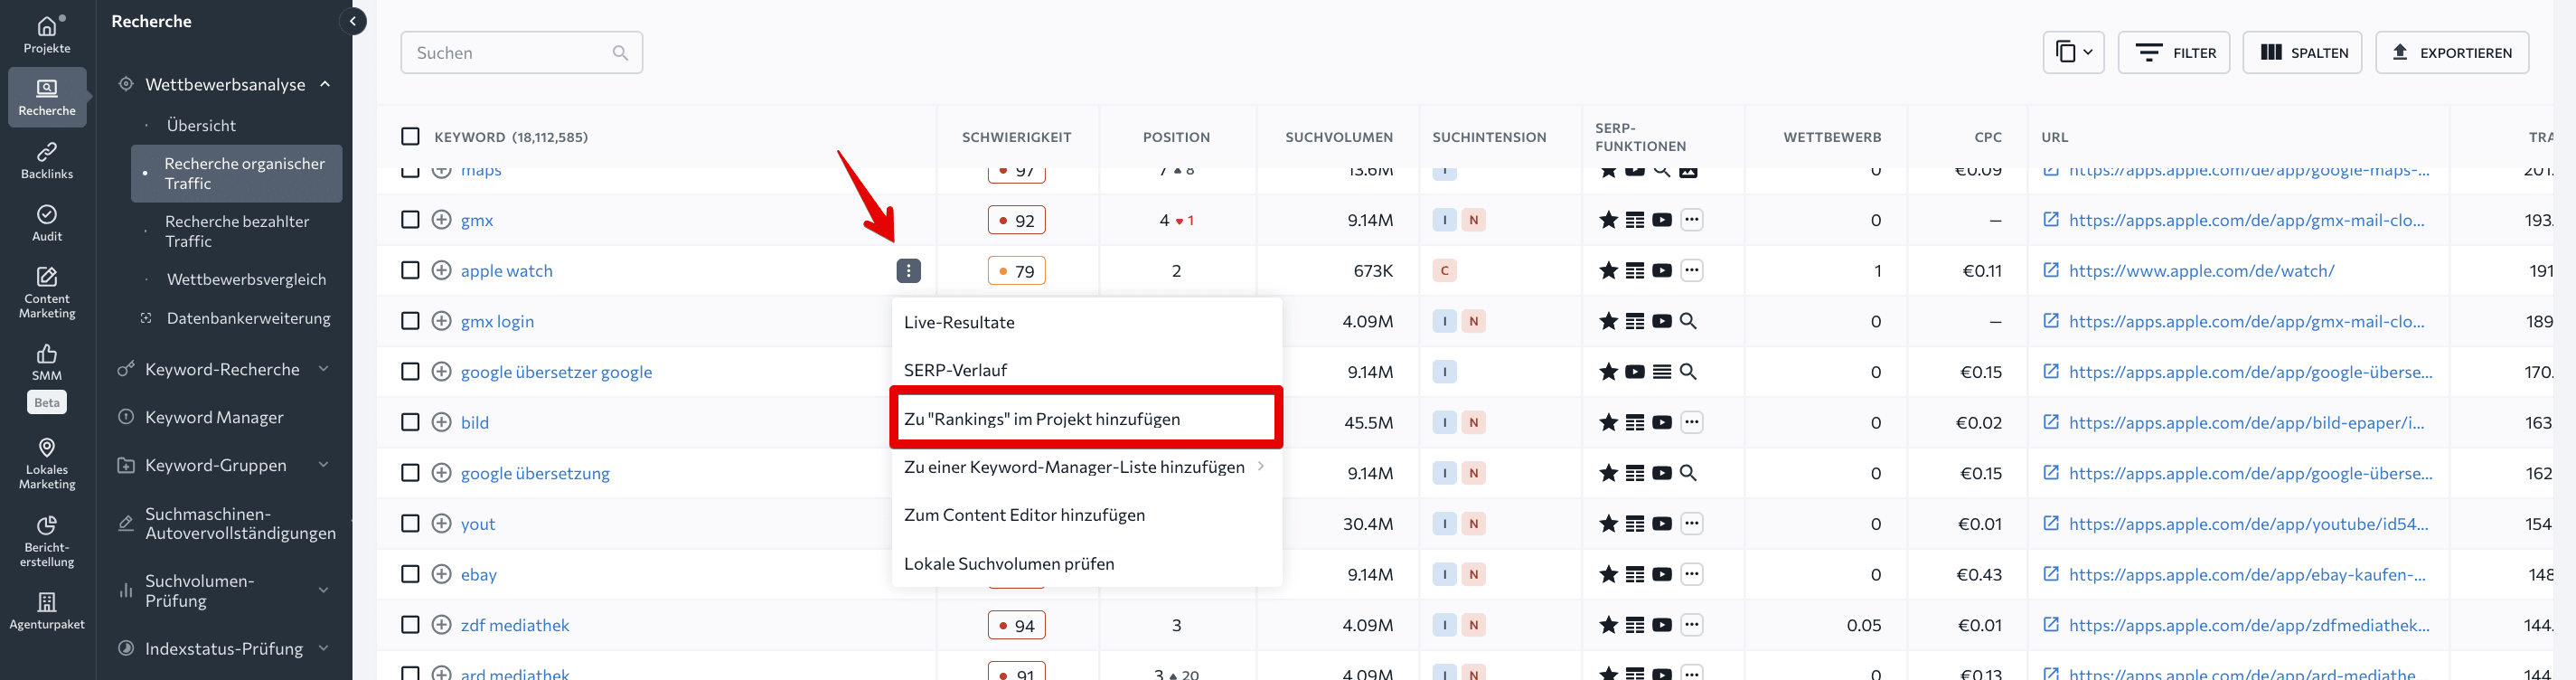
Task: Add keyword ebay with plus icon
Action: pyautogui.click(x=441, y=574)
